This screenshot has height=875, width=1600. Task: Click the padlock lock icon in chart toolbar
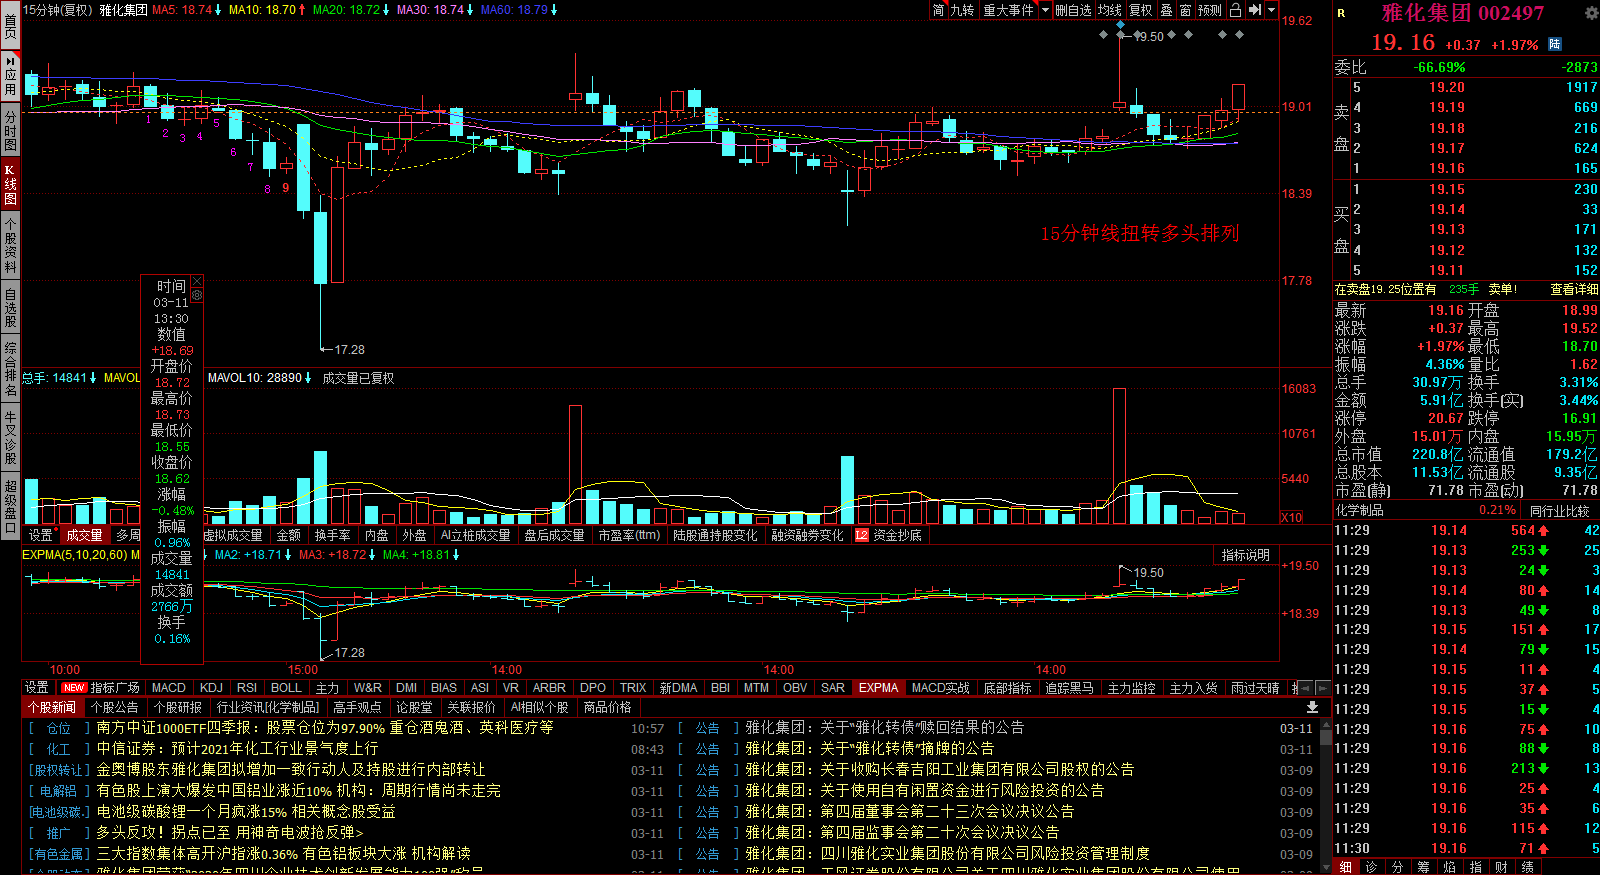pyautogui.click(x=1235, y=10)
